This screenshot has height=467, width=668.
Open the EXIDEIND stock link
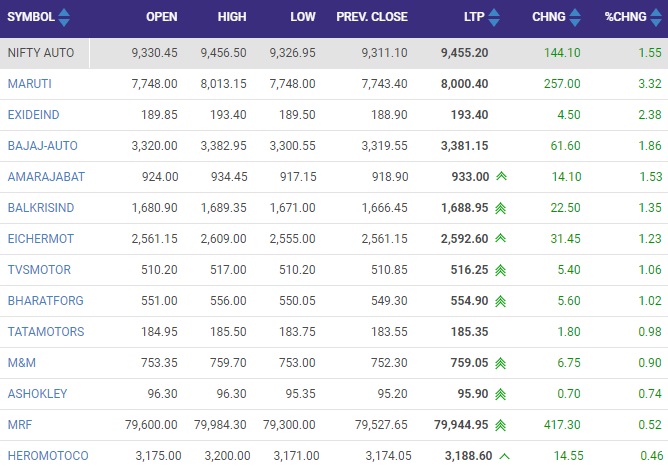tap(33, 115)
